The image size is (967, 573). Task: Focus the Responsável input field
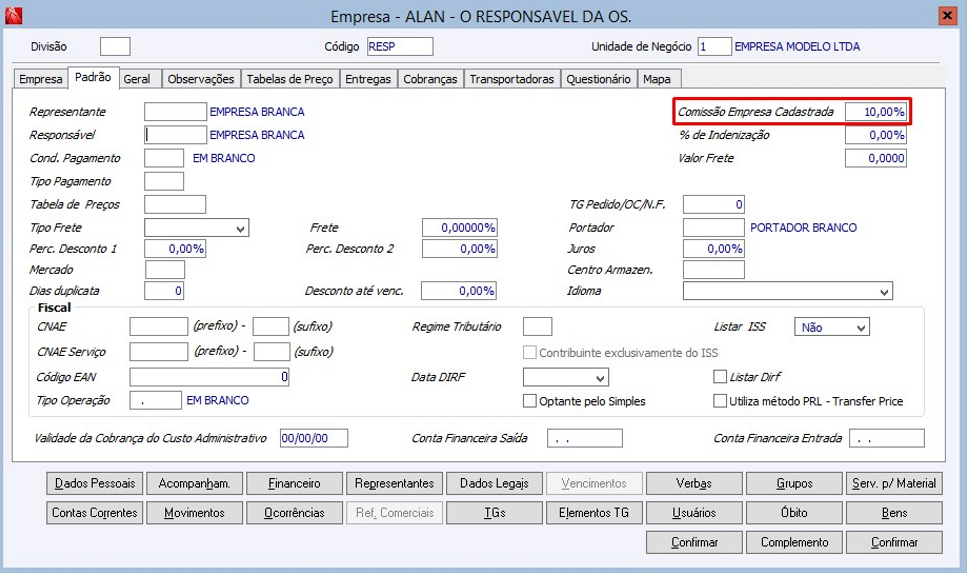(175, 135)
